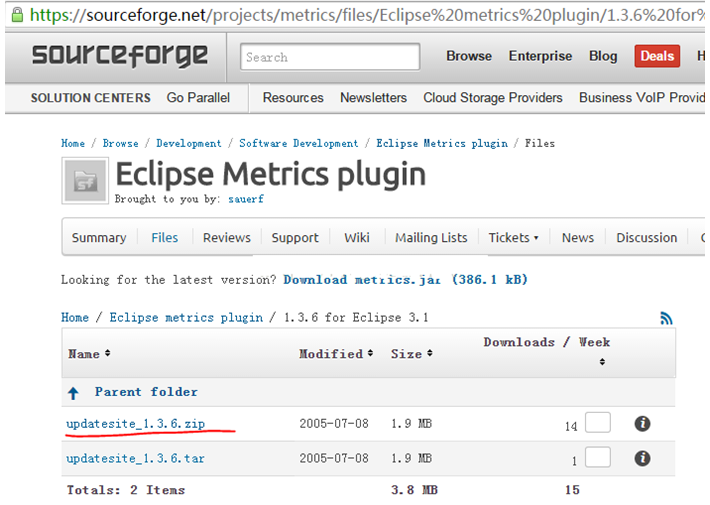Click the SourceForge search field

[330, 57]
